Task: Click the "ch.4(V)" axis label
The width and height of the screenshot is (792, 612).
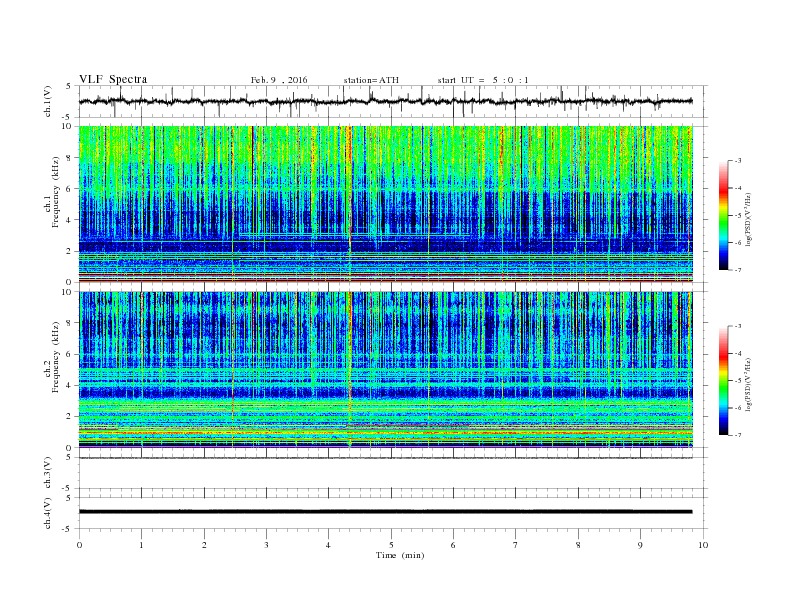Action: tap(48, 513)
